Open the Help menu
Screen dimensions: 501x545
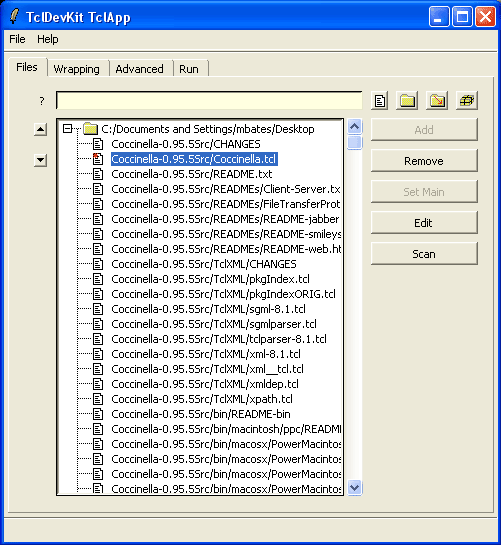[x=48, y=39]
